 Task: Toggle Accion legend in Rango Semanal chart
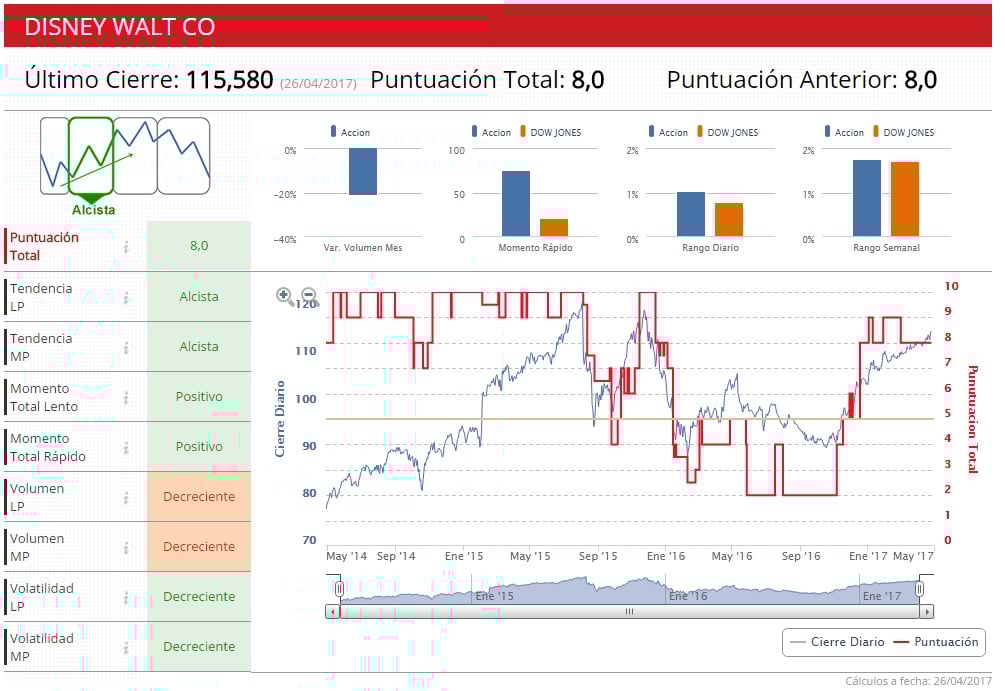click(844, 132)
